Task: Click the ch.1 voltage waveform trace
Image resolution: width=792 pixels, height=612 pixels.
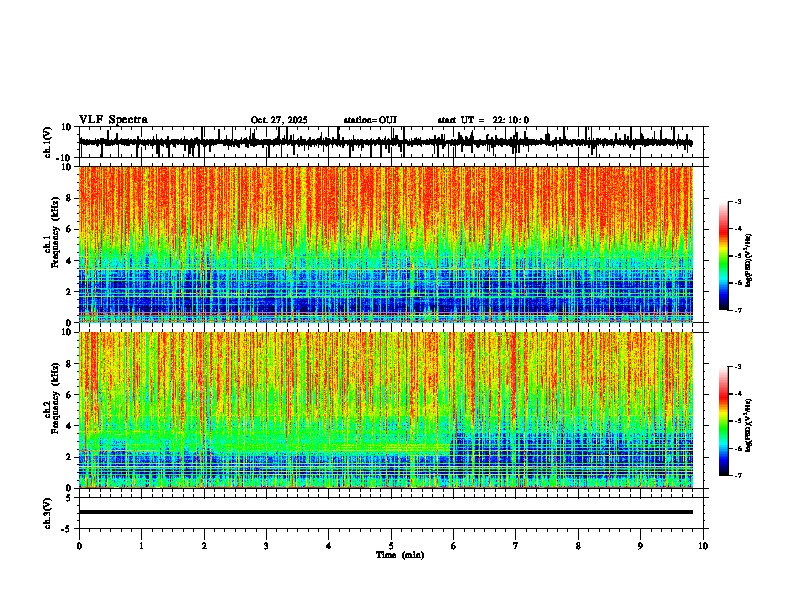Action: click(x=385, y=142)
